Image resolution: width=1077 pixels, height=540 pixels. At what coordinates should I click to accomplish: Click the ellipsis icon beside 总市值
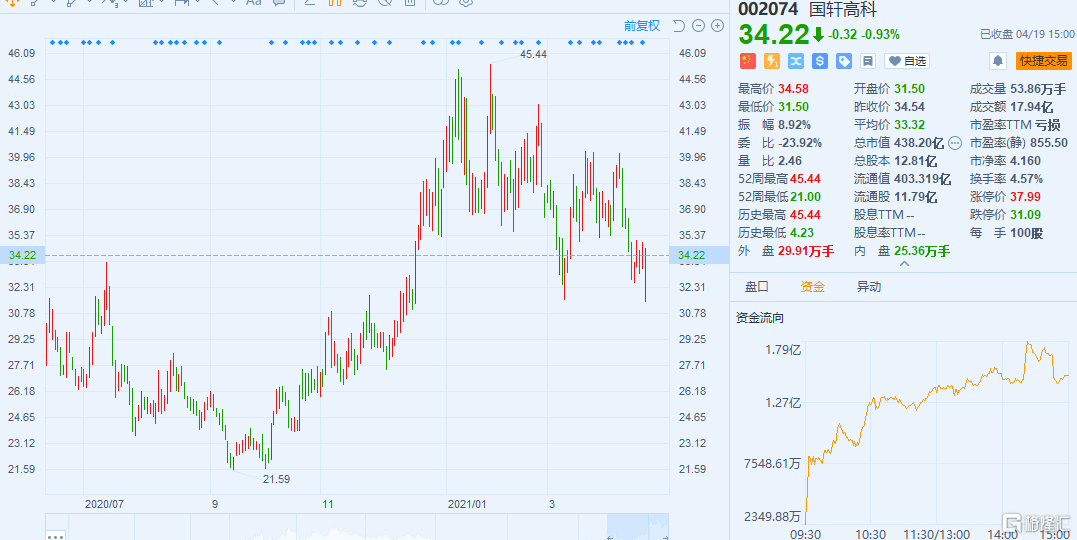[955, 143]
